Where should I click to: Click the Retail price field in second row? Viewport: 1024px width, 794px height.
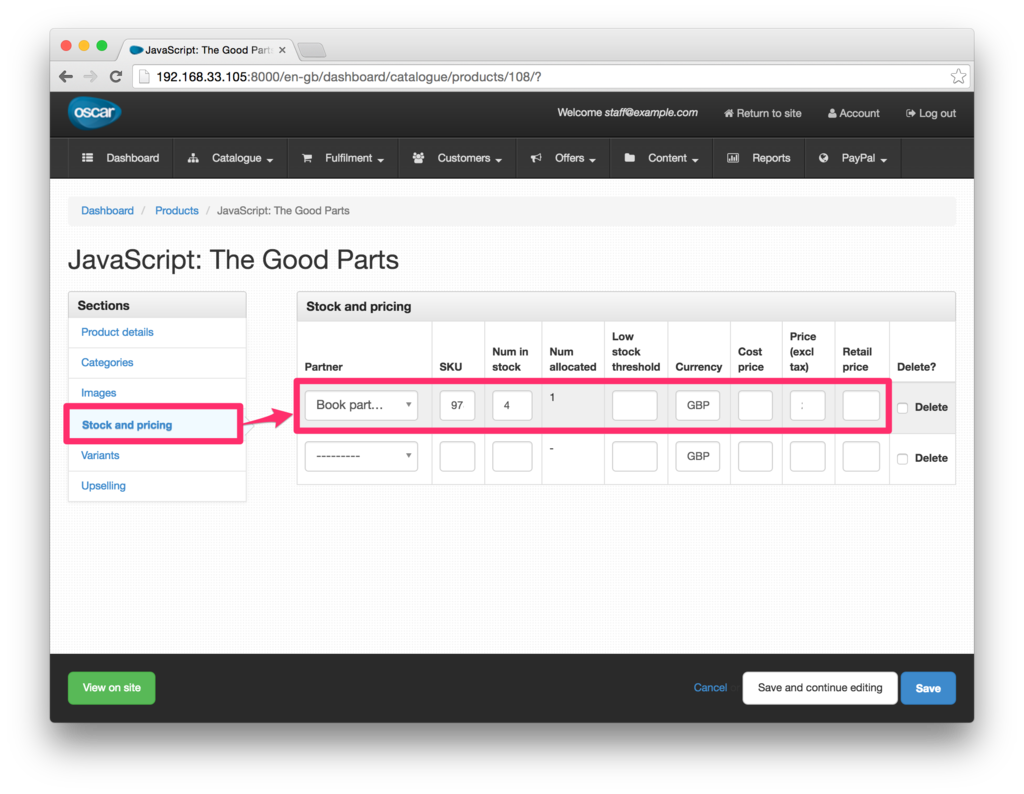coord(861,456)
